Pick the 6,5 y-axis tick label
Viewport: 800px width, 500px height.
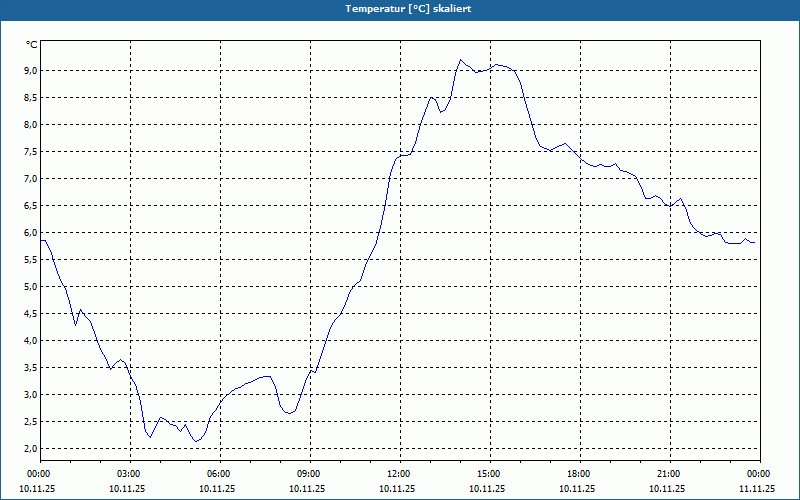tap(31, 206)
